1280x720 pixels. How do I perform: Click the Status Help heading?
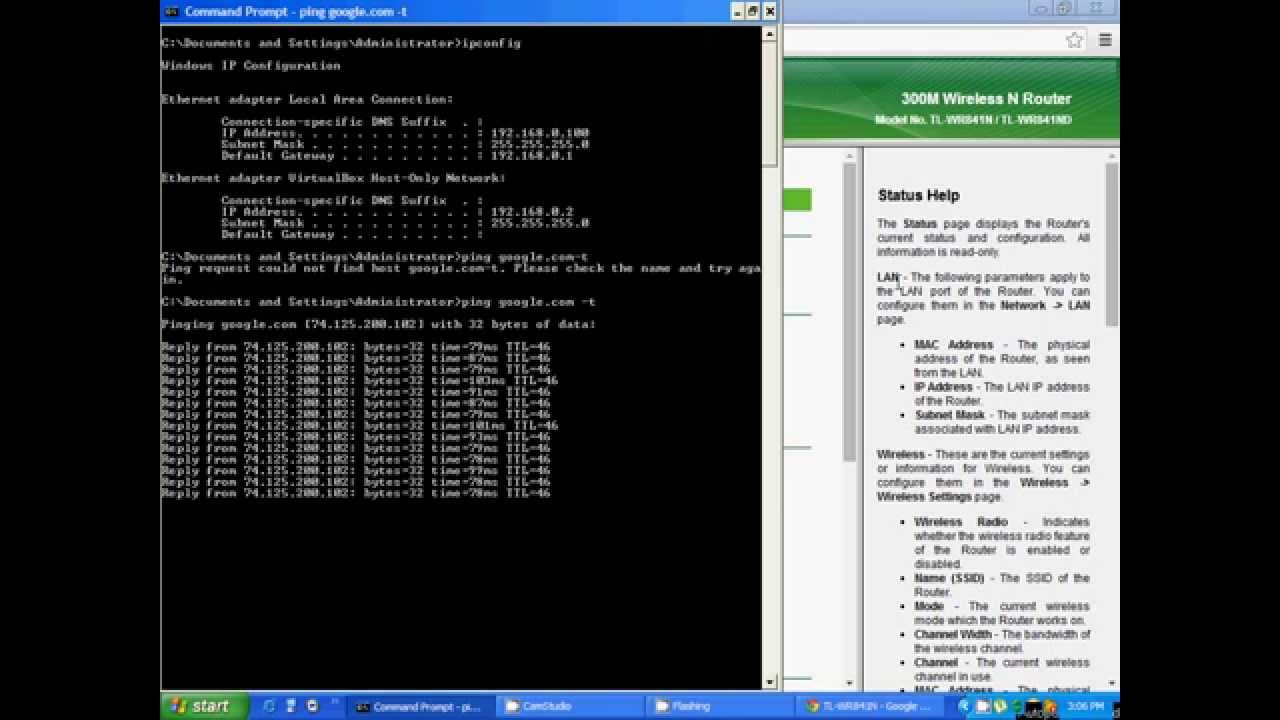918,195
